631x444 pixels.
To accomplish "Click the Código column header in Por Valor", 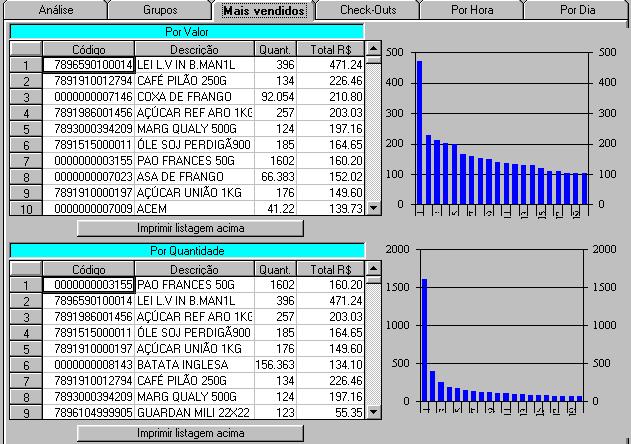I will pos(88,49).
